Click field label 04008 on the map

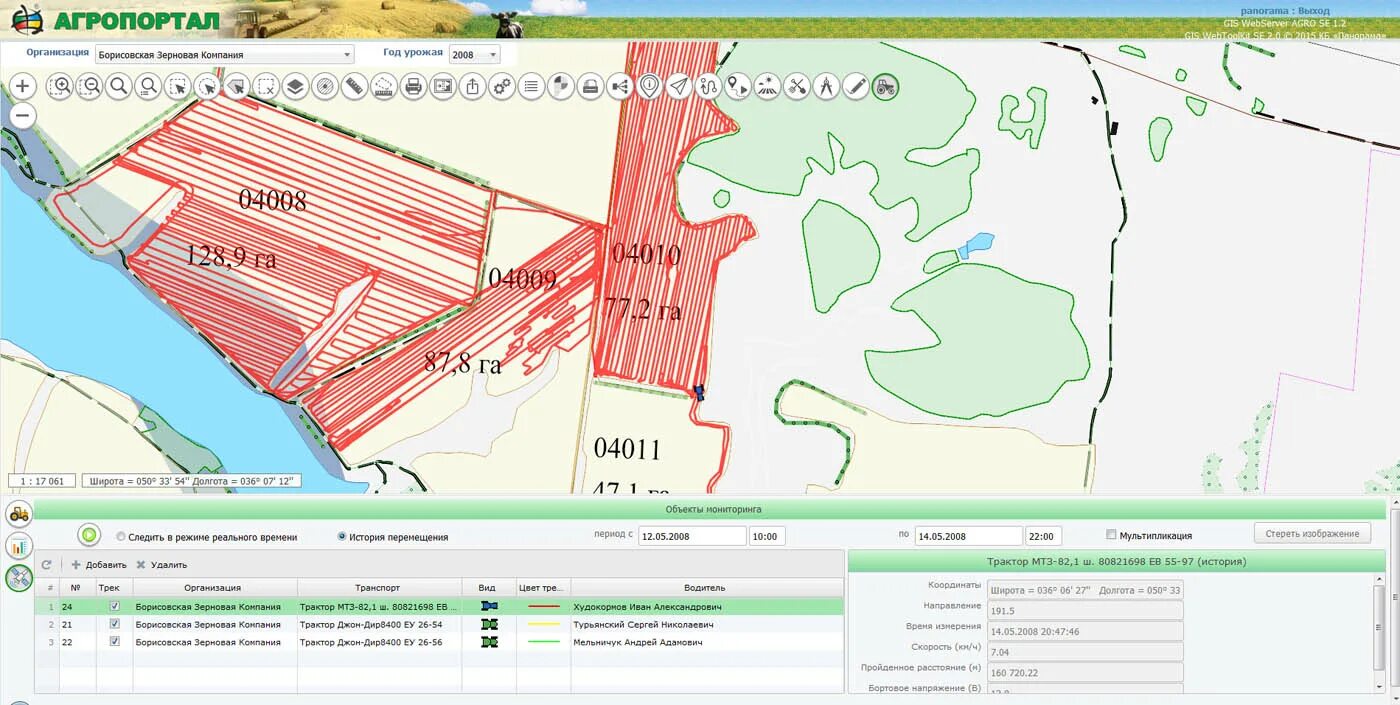(272, 199)
